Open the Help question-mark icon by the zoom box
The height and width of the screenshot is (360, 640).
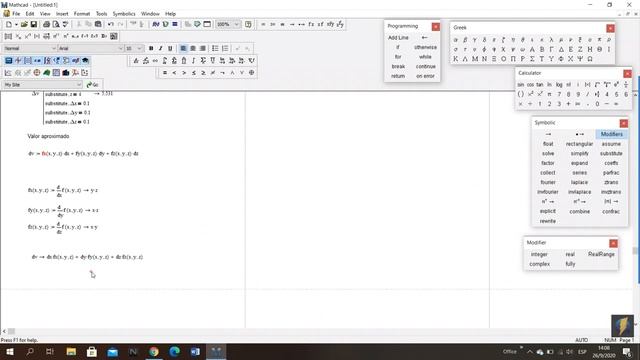[x=248, y=24]
